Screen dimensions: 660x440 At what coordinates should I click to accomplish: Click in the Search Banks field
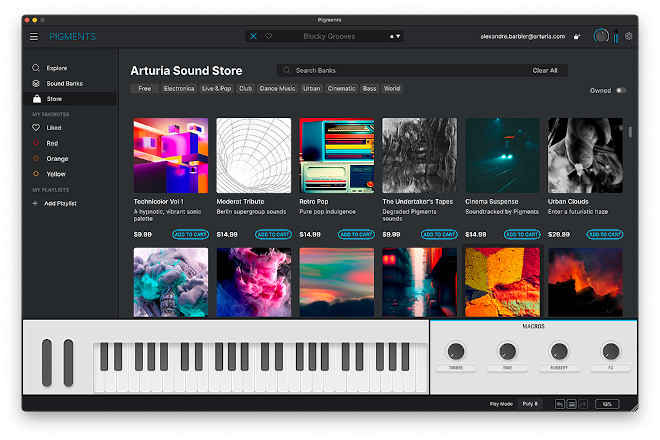coord(422,70)
